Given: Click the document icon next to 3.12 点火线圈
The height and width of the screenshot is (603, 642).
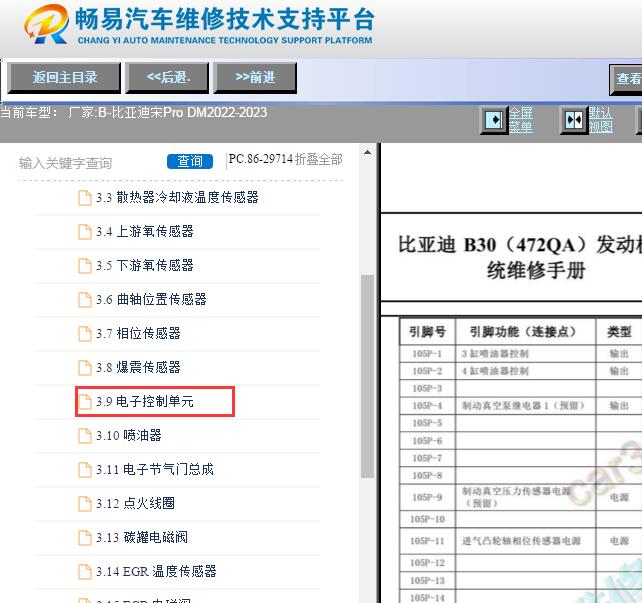Looking at the screenshot, I should pos(85,504).
